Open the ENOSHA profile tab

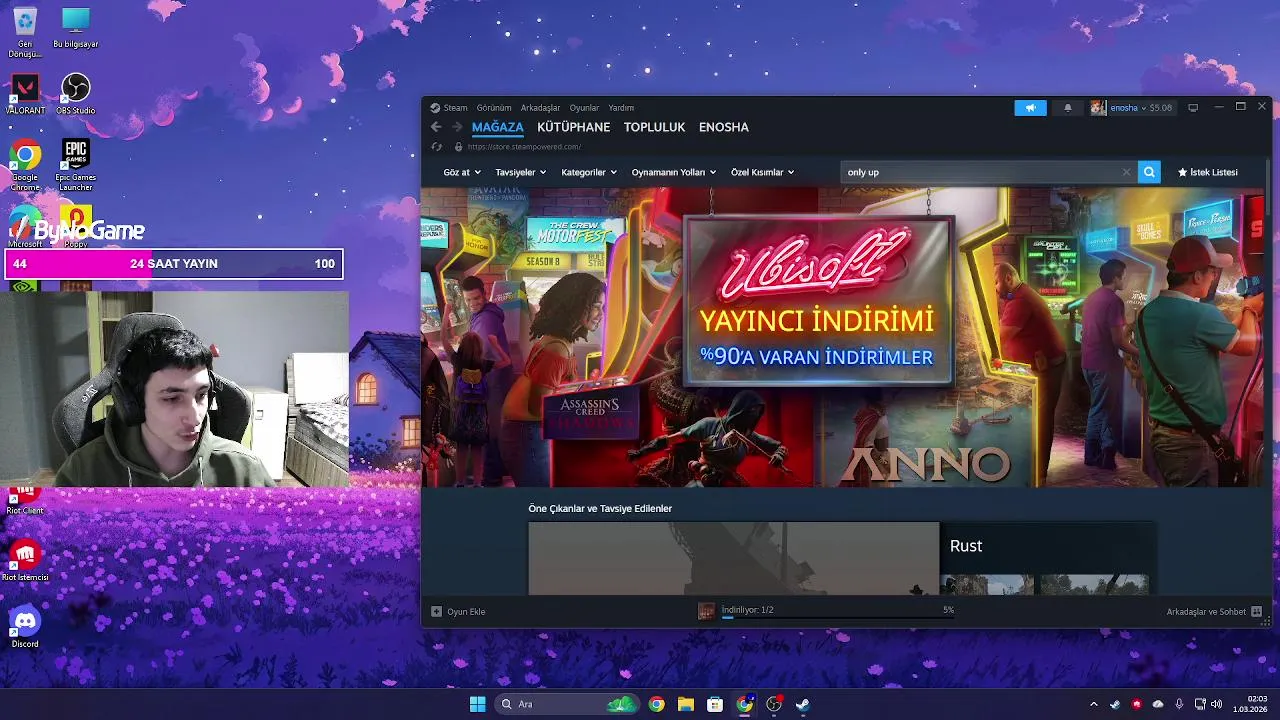724,127
